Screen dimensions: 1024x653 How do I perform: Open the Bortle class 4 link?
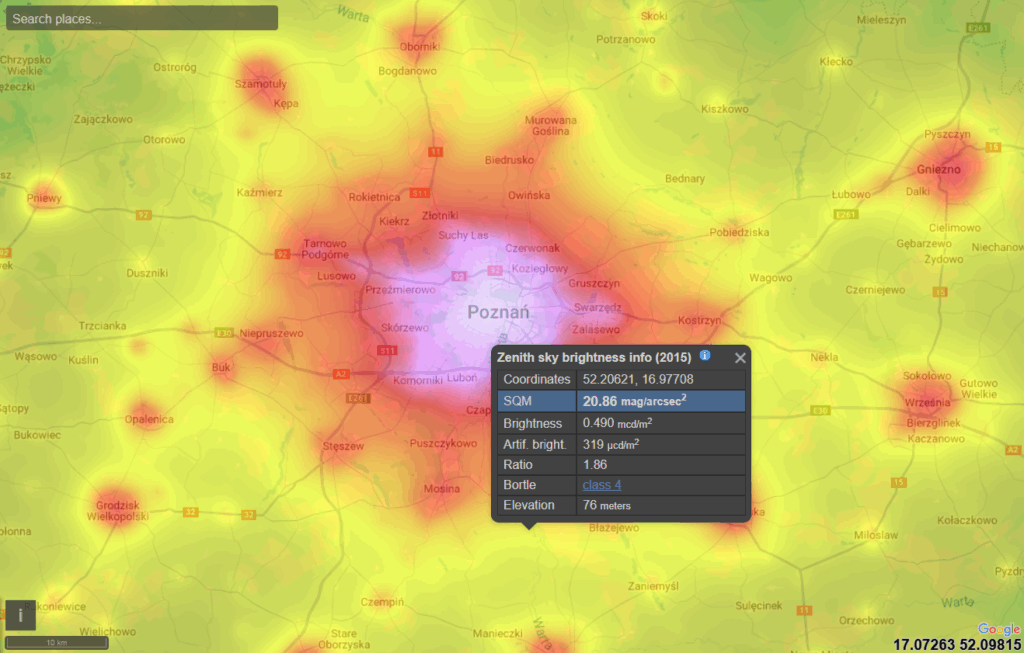click(x=602, y=484)
